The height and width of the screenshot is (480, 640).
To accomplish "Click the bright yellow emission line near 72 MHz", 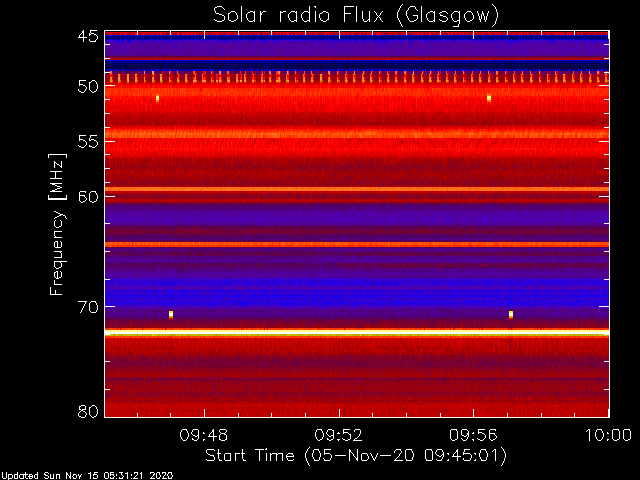I will pyautogui.click(x=357, y=333).
